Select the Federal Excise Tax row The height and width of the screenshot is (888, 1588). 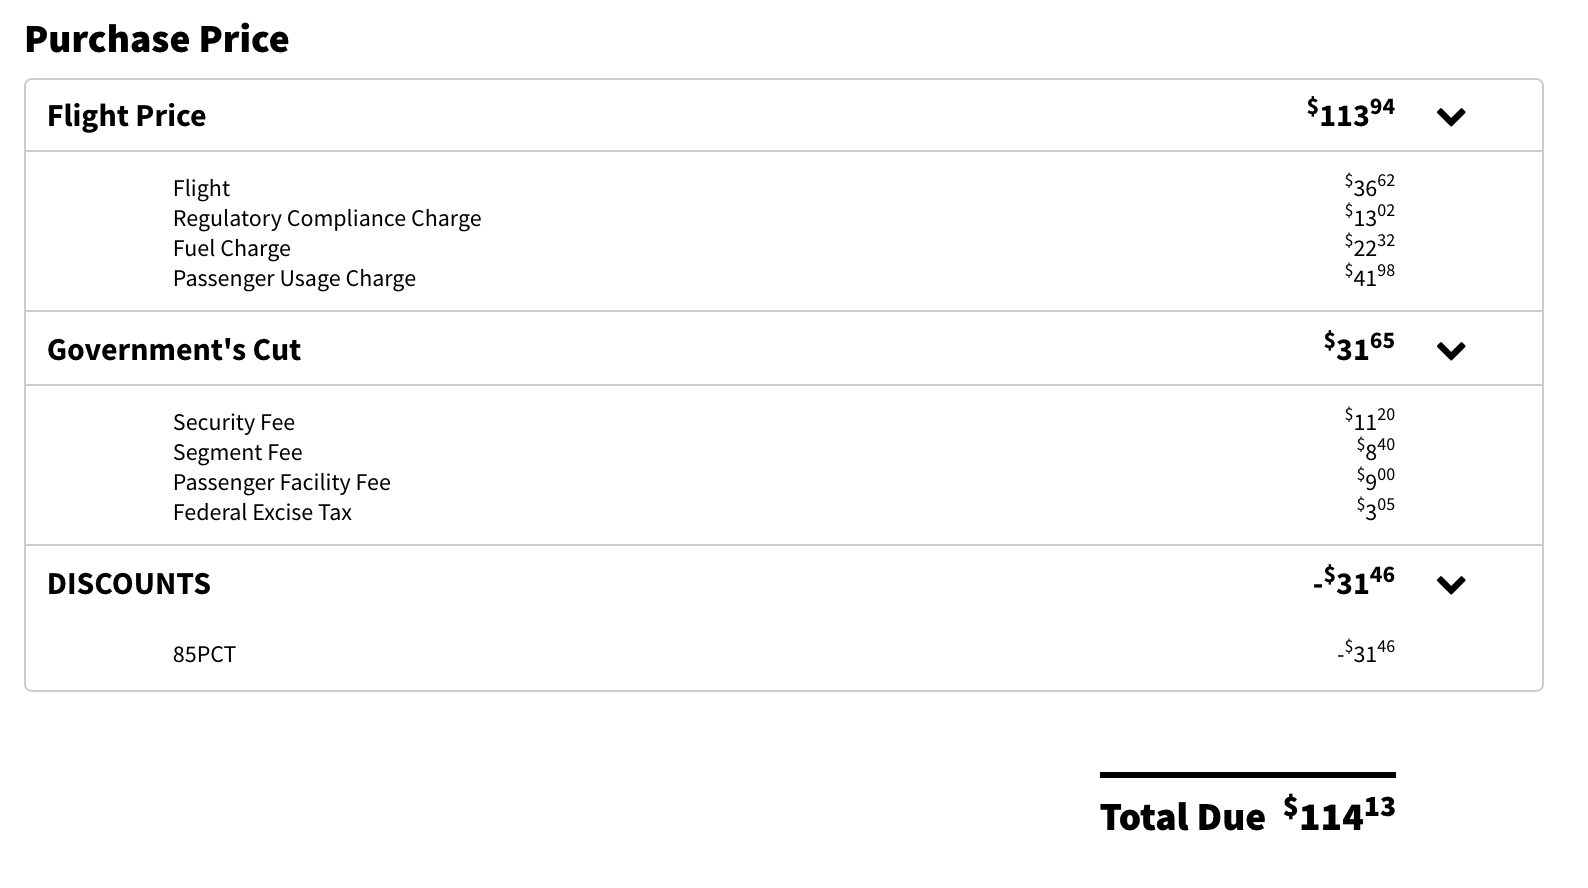(262, 512)
